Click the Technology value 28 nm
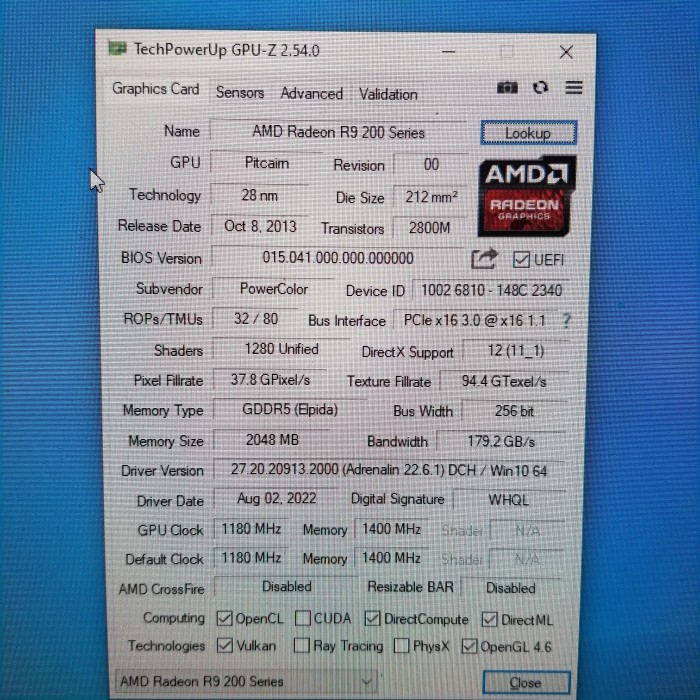The width and height of the screenshot is (700, 700). 259,195
